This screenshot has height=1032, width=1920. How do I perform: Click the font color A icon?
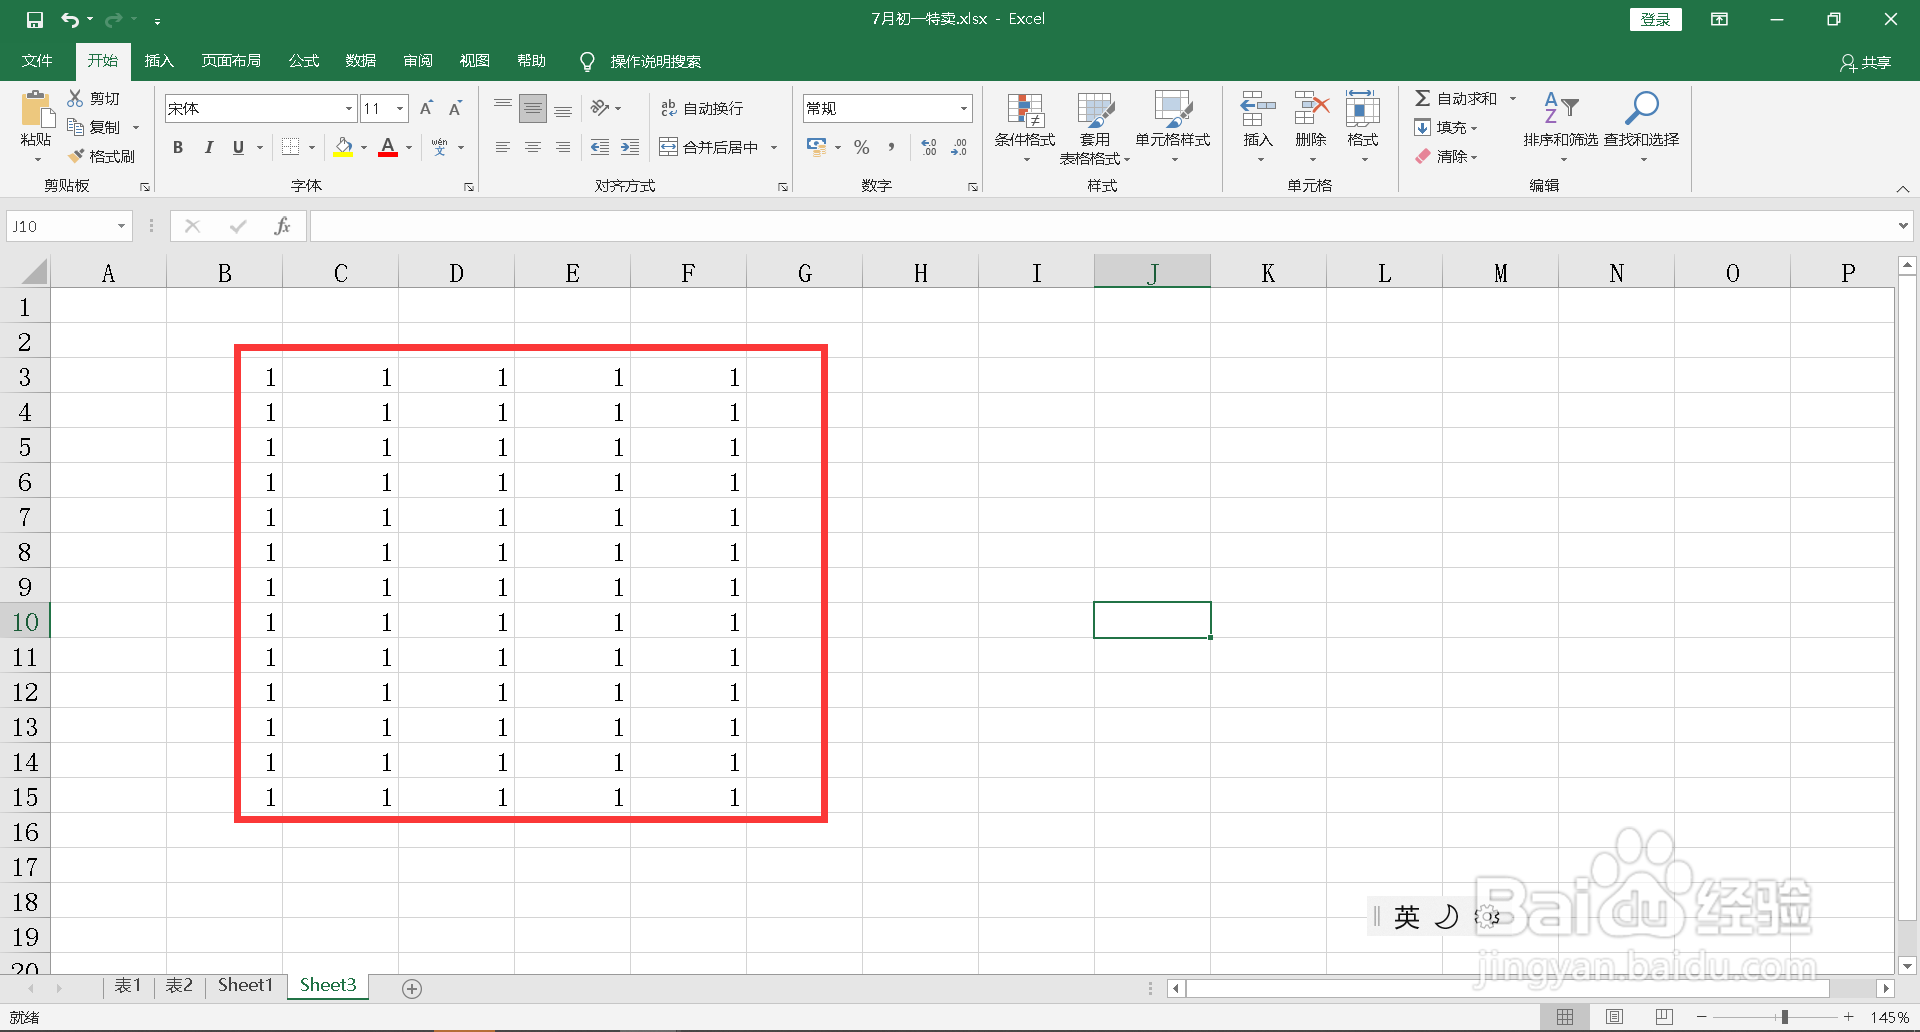click(x=388, y=147)
